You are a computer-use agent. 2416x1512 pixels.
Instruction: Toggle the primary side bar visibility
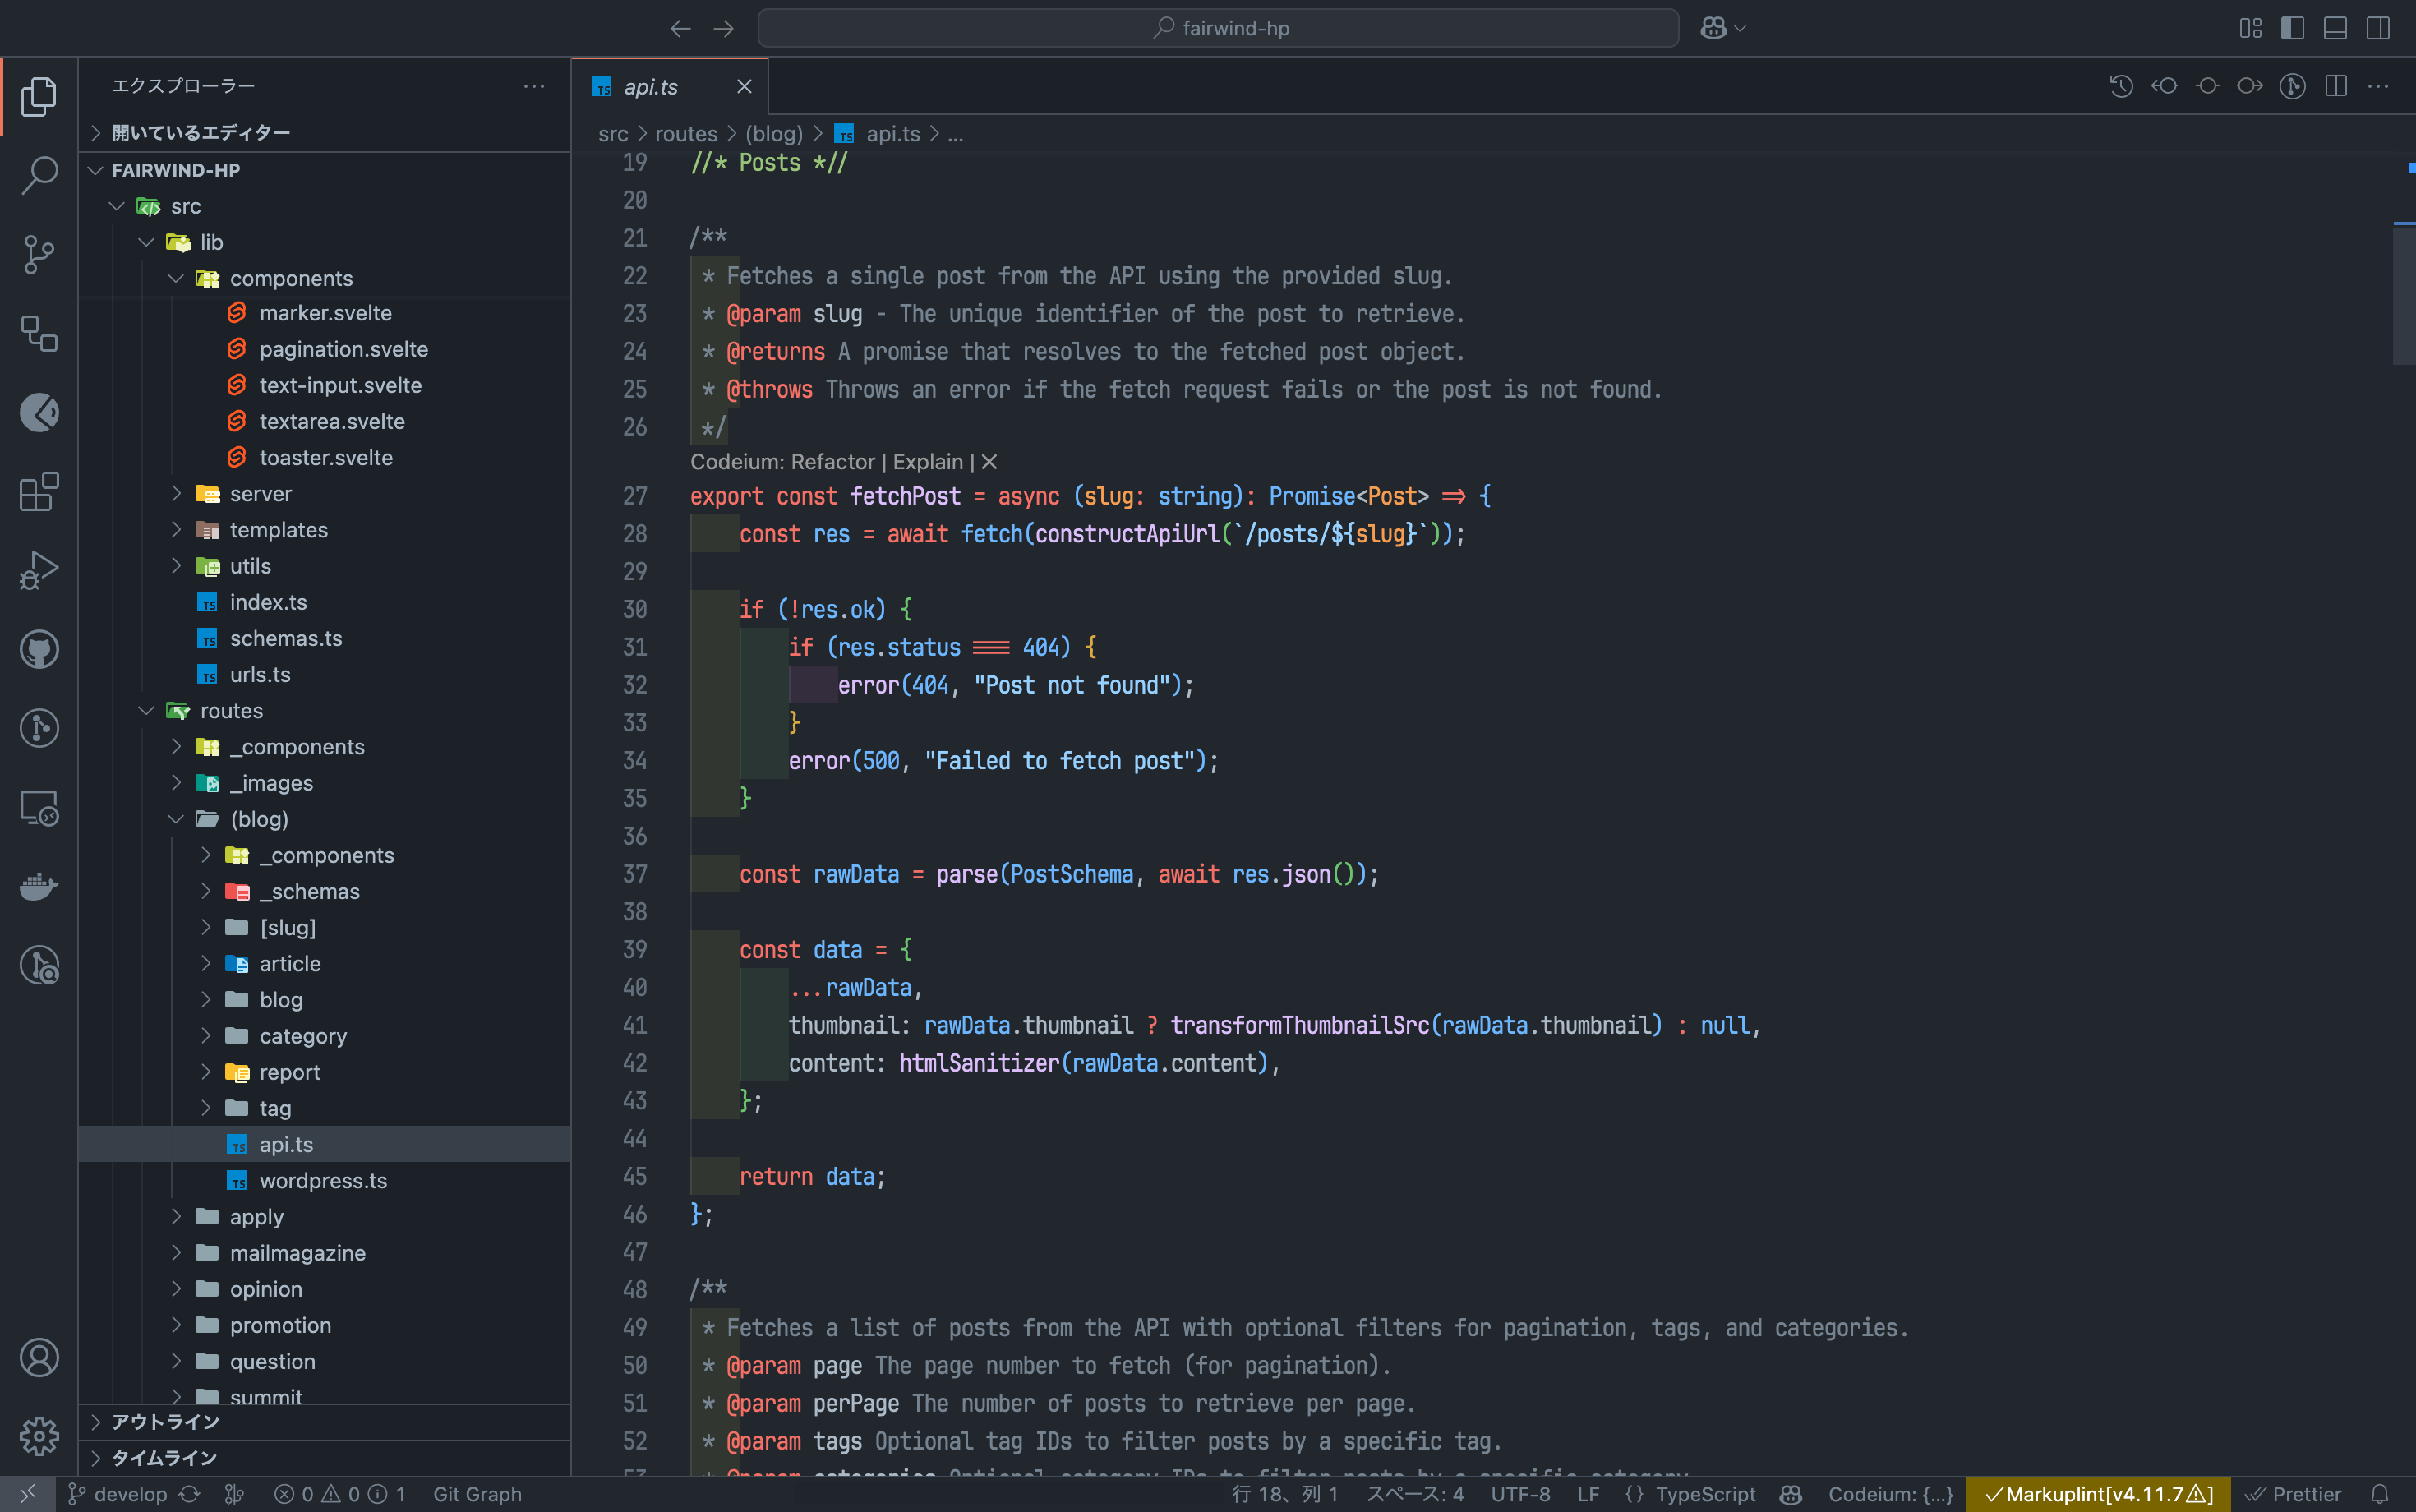pyautogui.click(x=2292, y=28)
